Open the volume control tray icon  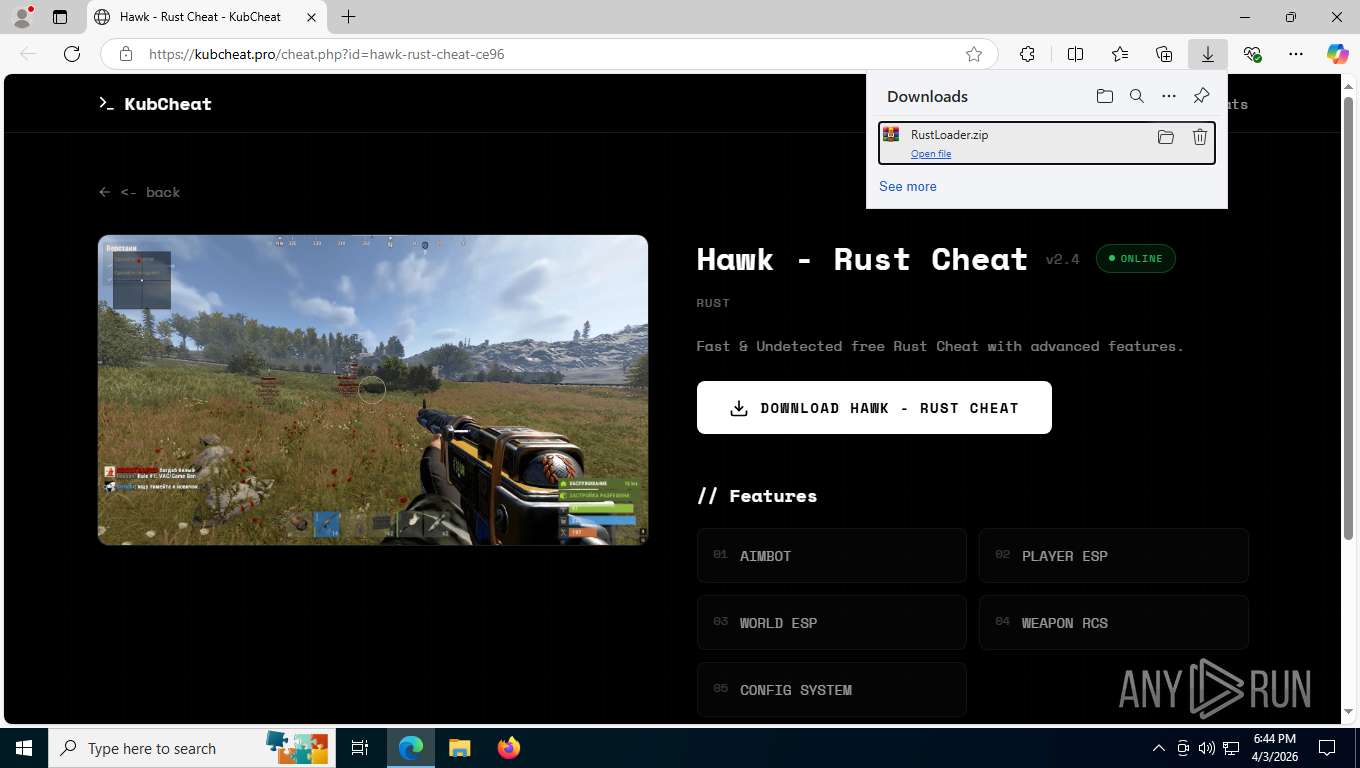click(x=1207, y=748)
